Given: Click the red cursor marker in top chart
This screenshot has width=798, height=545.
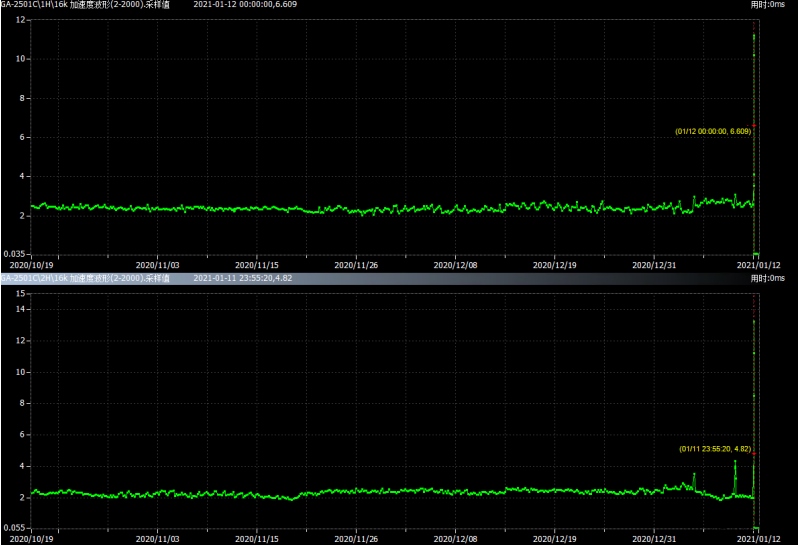Looking at the screenshot, I should coord(754,126).
